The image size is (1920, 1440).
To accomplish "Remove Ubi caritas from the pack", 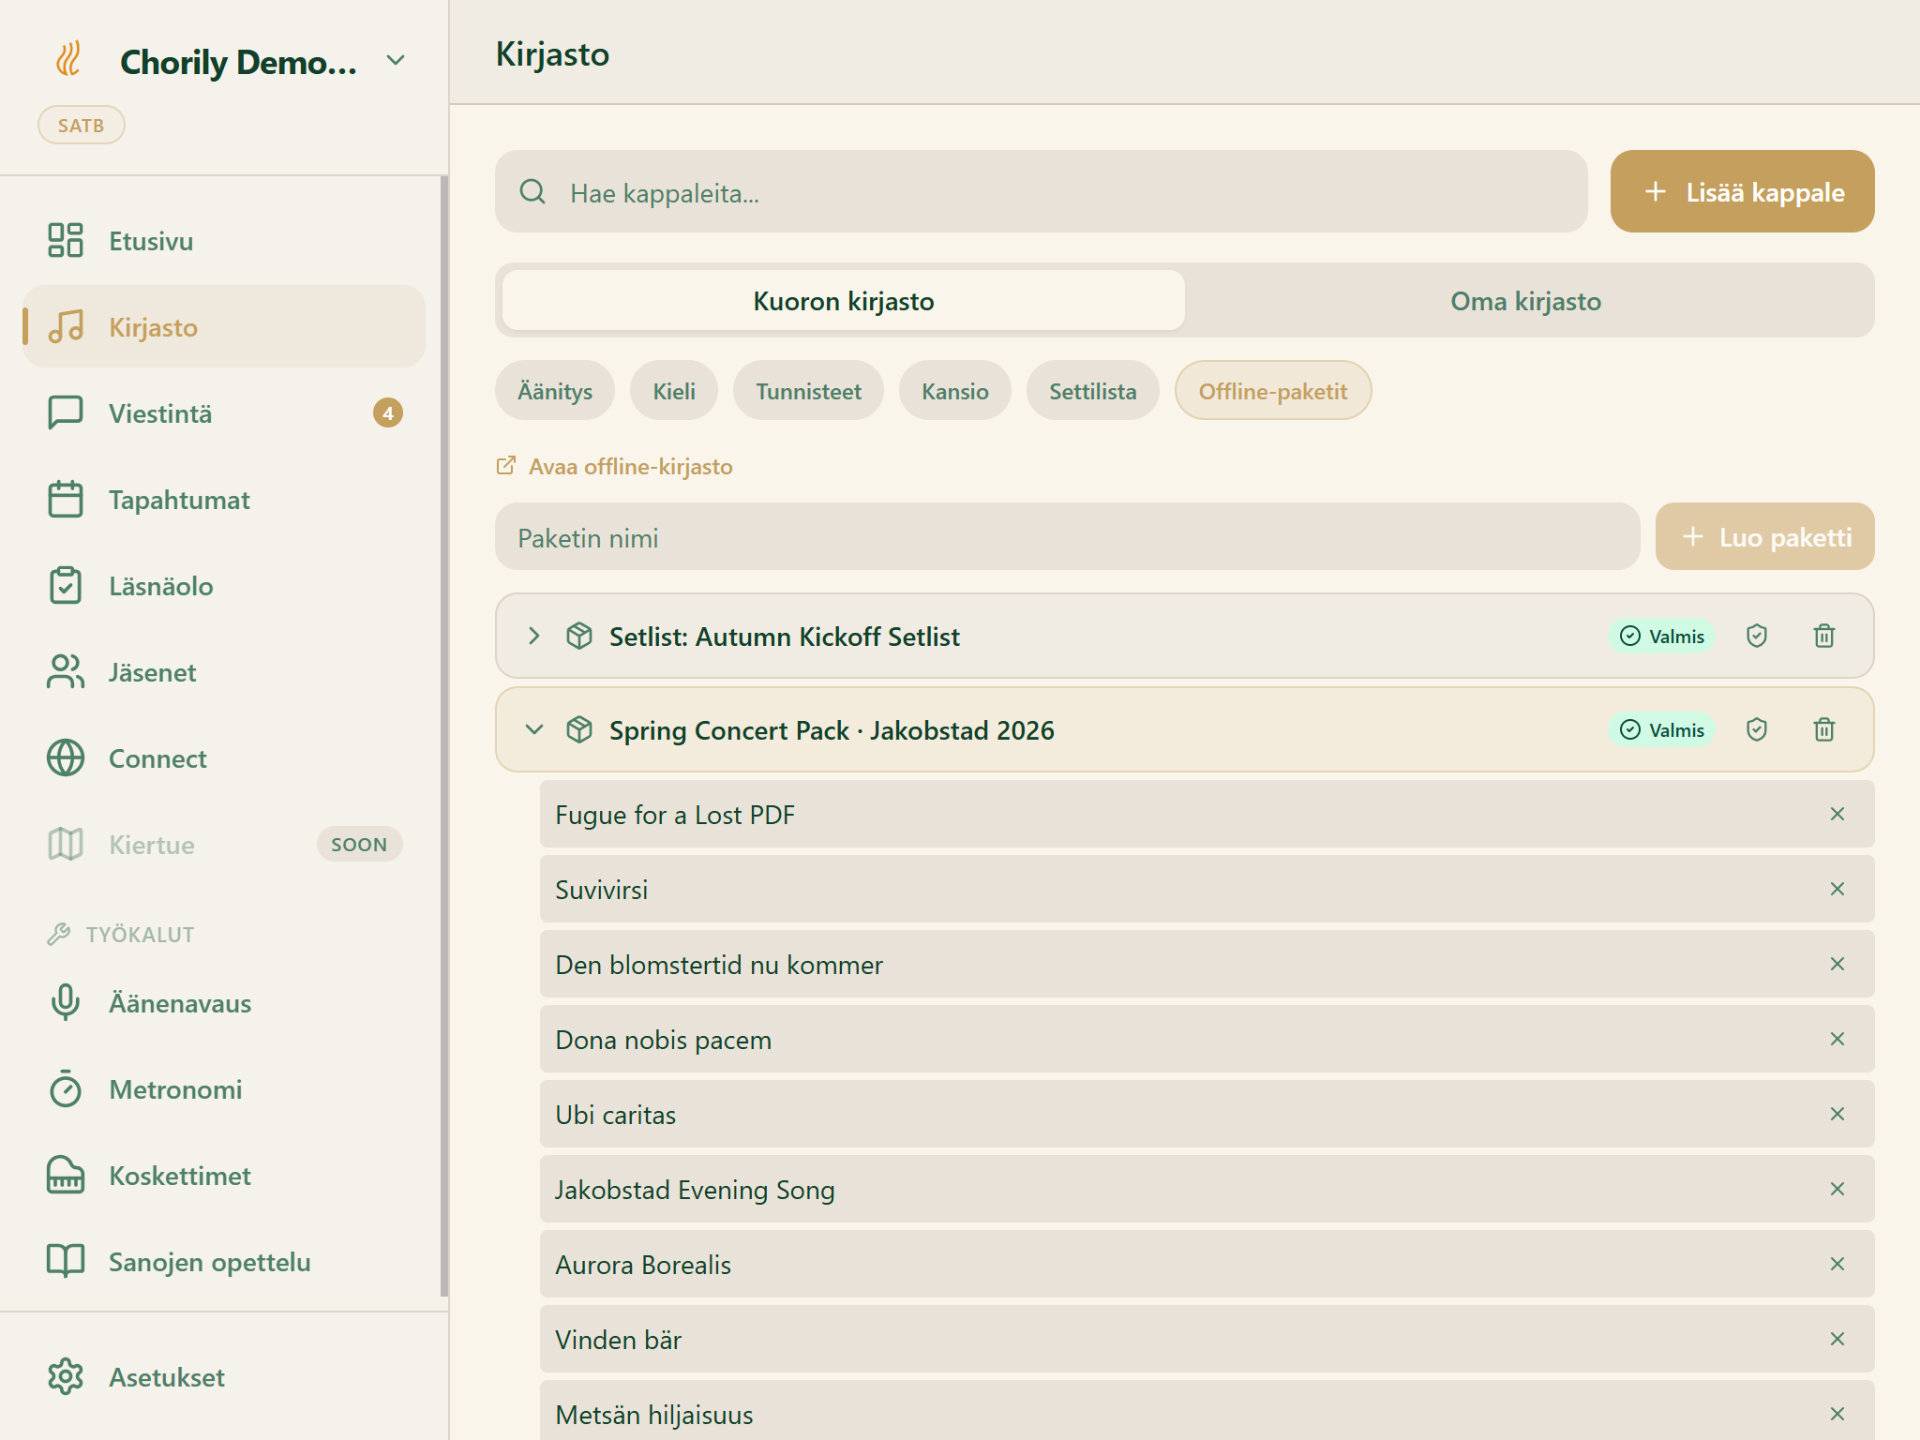I will (1837, 1114).
